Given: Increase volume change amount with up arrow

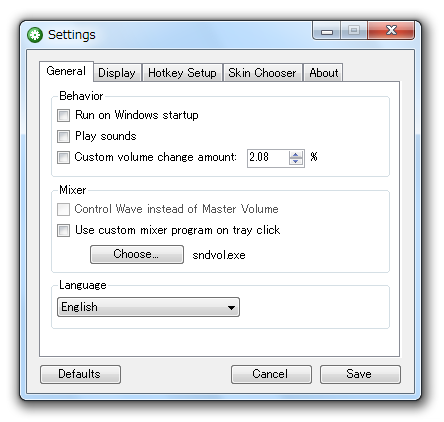Looking at the screenshot, I should pos(296,154).
